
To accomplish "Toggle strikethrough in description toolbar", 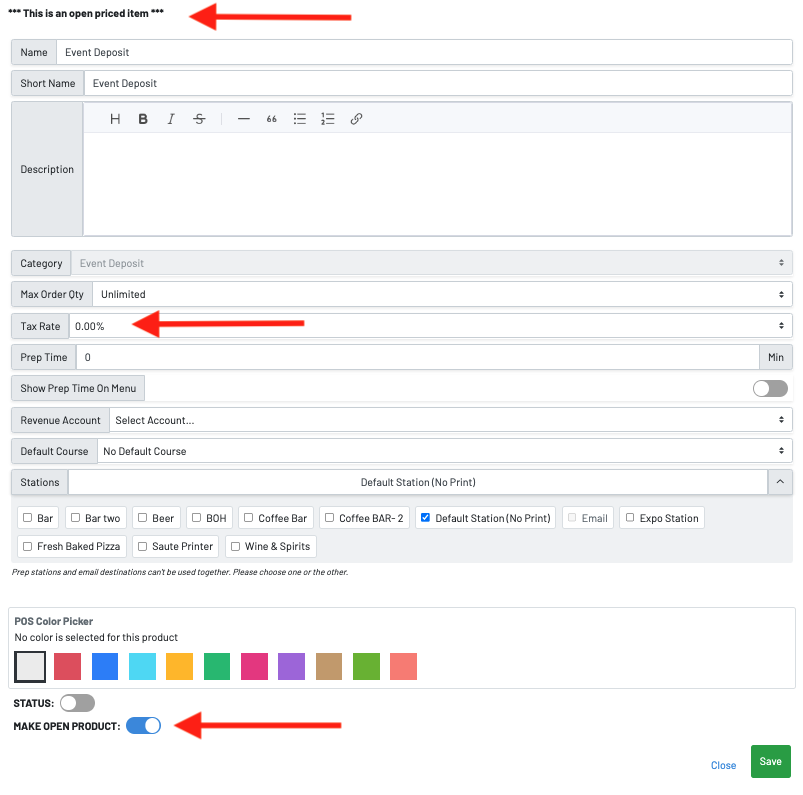I will coord(199,119).
